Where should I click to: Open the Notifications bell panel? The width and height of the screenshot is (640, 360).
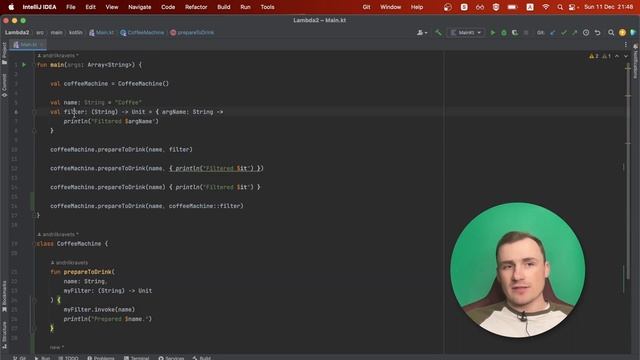[x=636, y=62]
